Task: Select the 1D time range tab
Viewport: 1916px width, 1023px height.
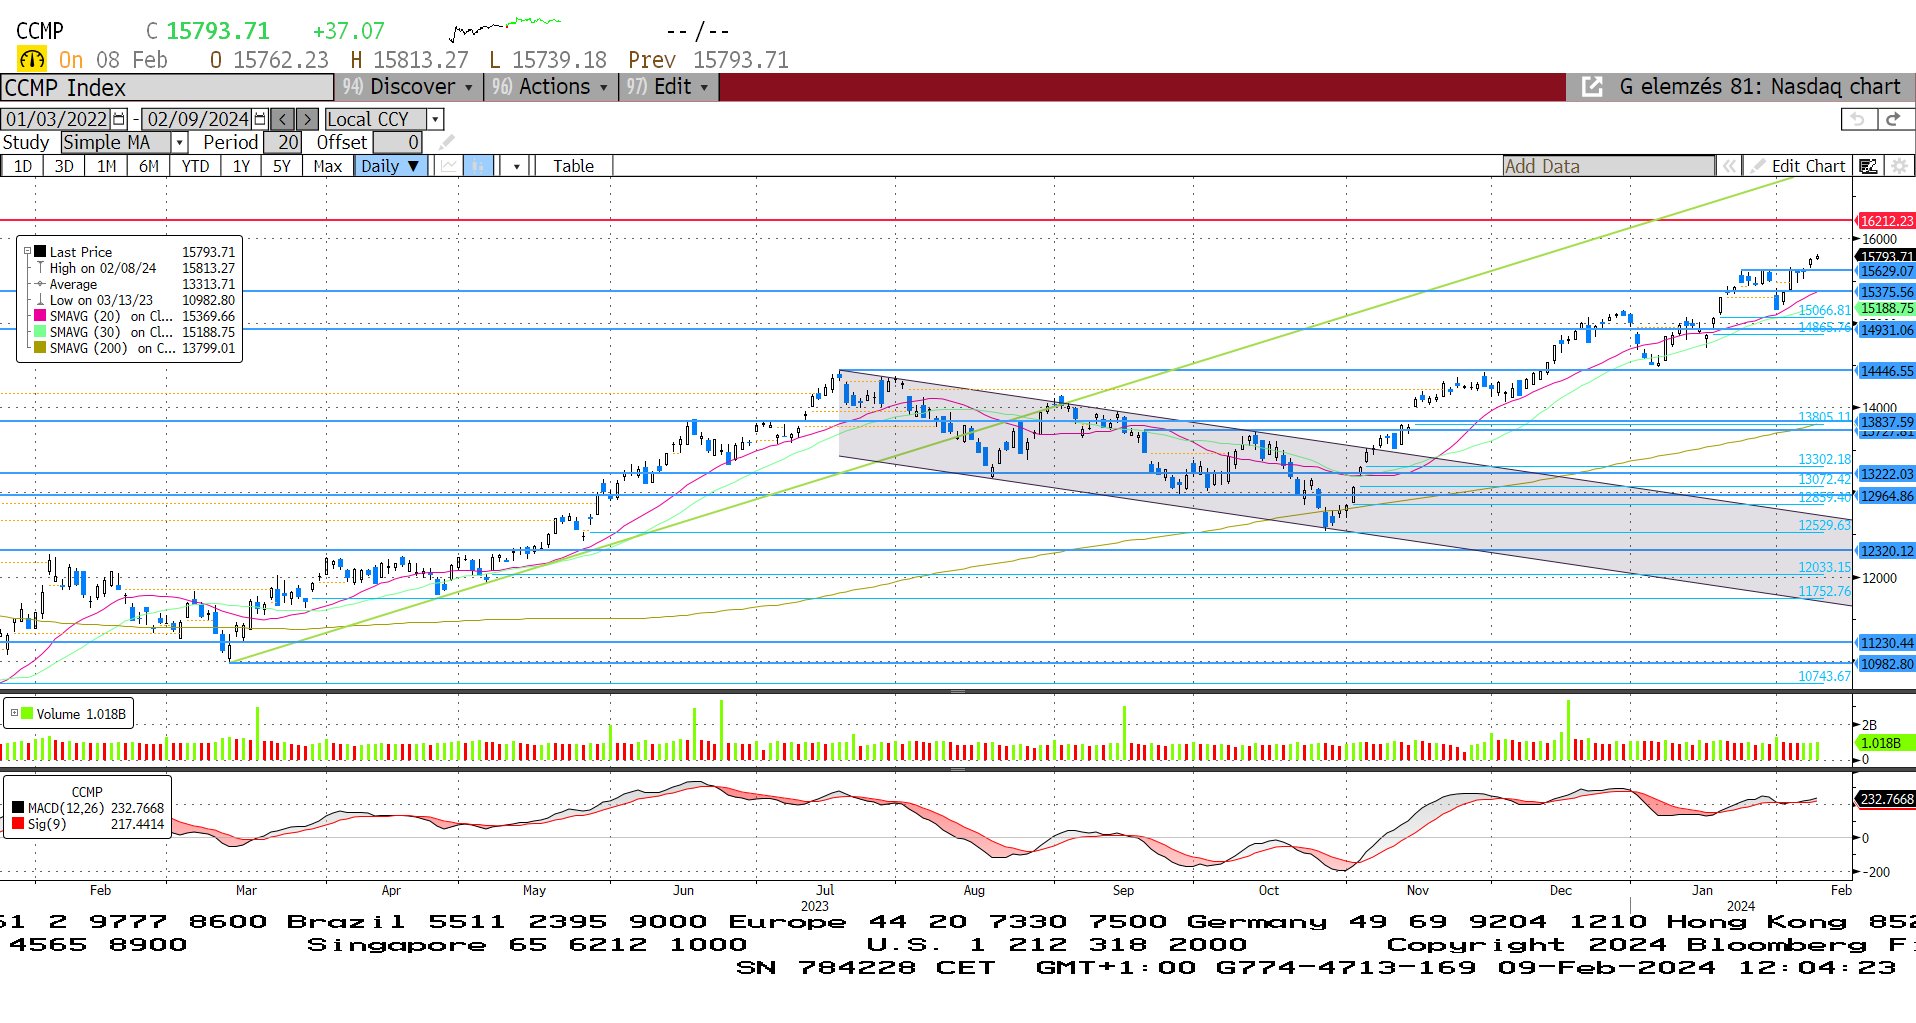Action: [x=22, y=166]
